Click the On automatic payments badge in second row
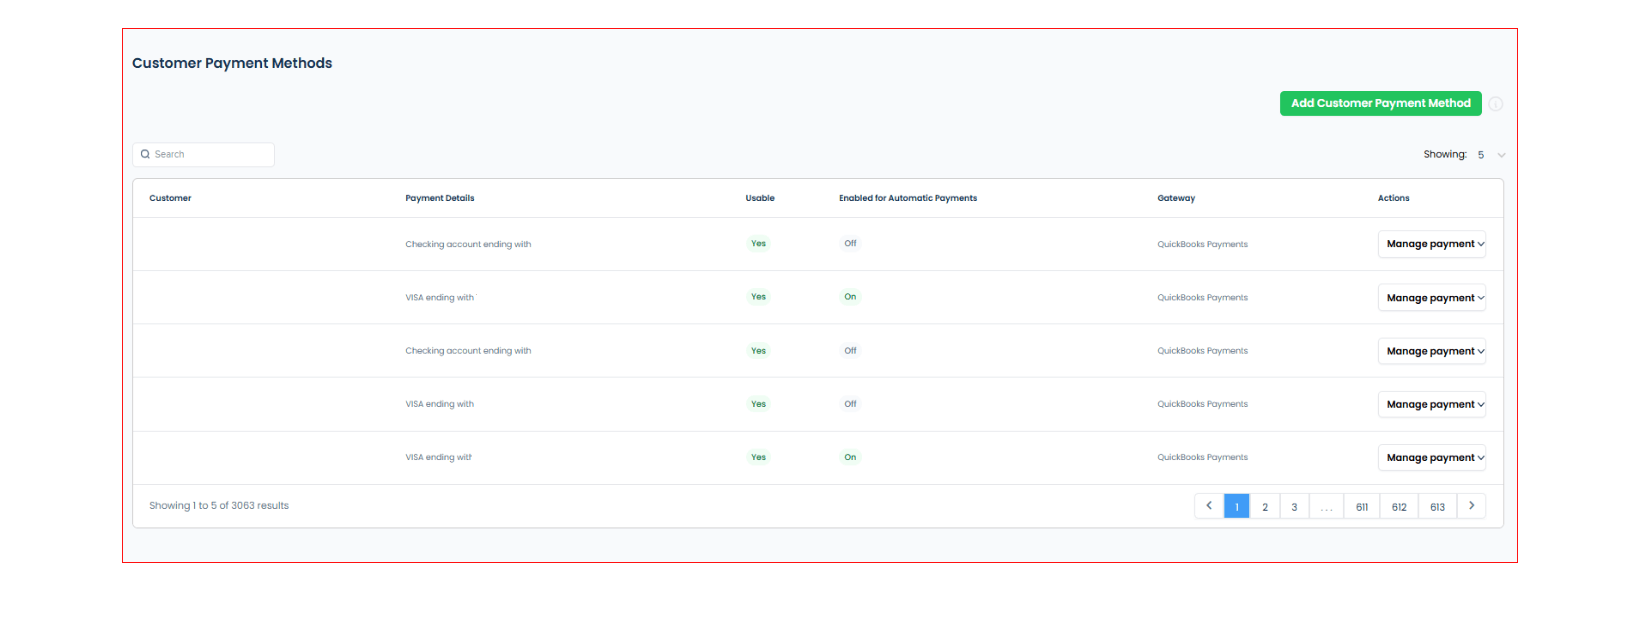This screenshot has width=1626, height=624. pos(850,297)
